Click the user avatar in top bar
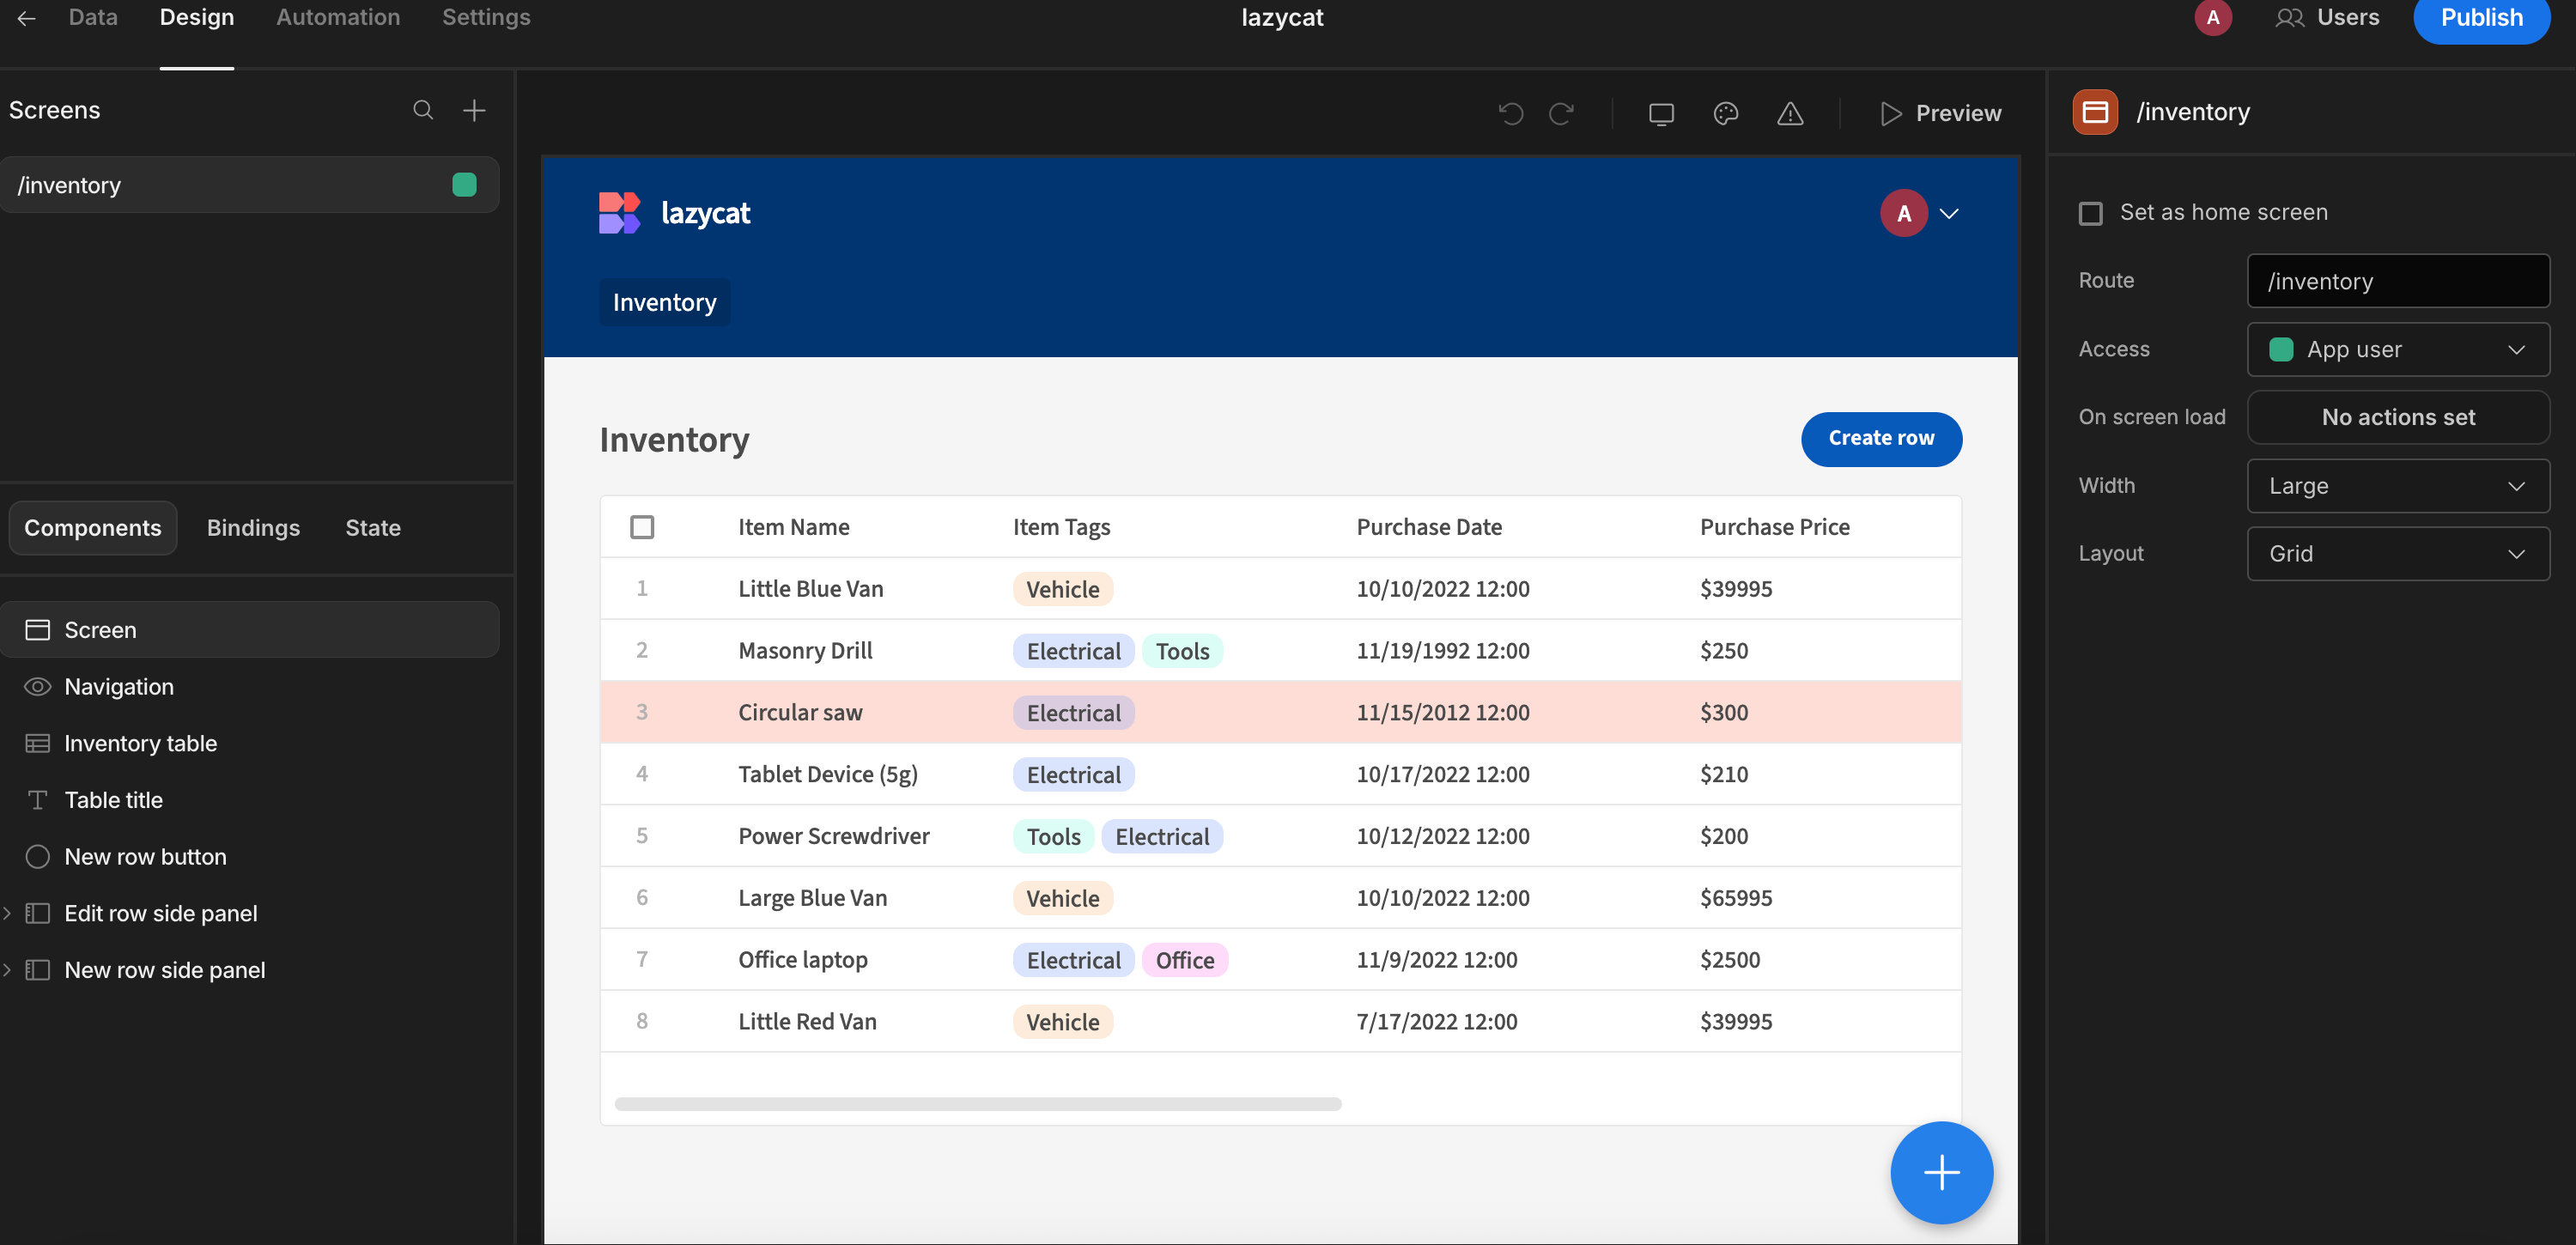 pyautogui.click(x=2212, y=17)
